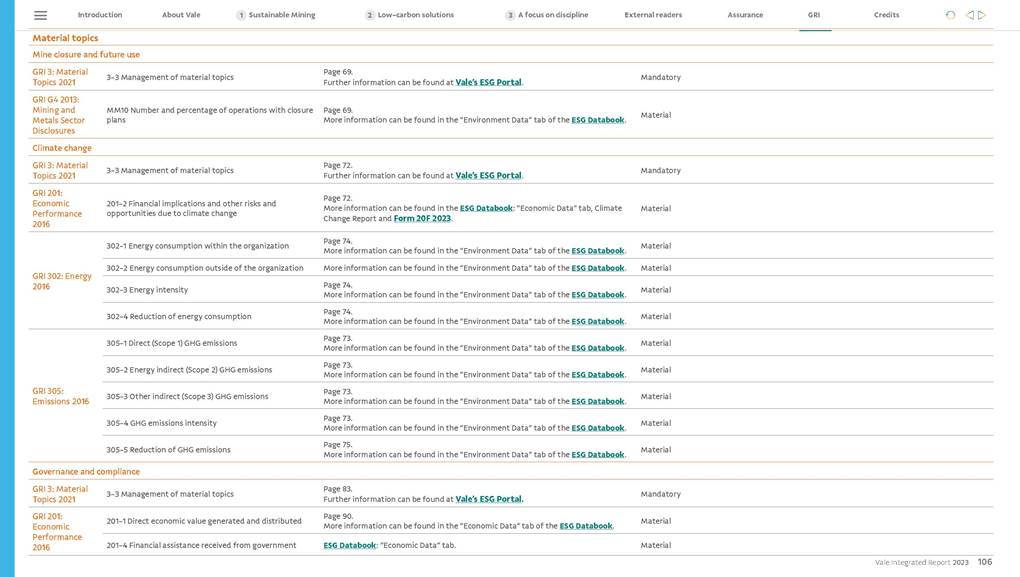Switch to the About Vale tab
This screenshot has height=577, width=1020.
click(x=181, y=15)
